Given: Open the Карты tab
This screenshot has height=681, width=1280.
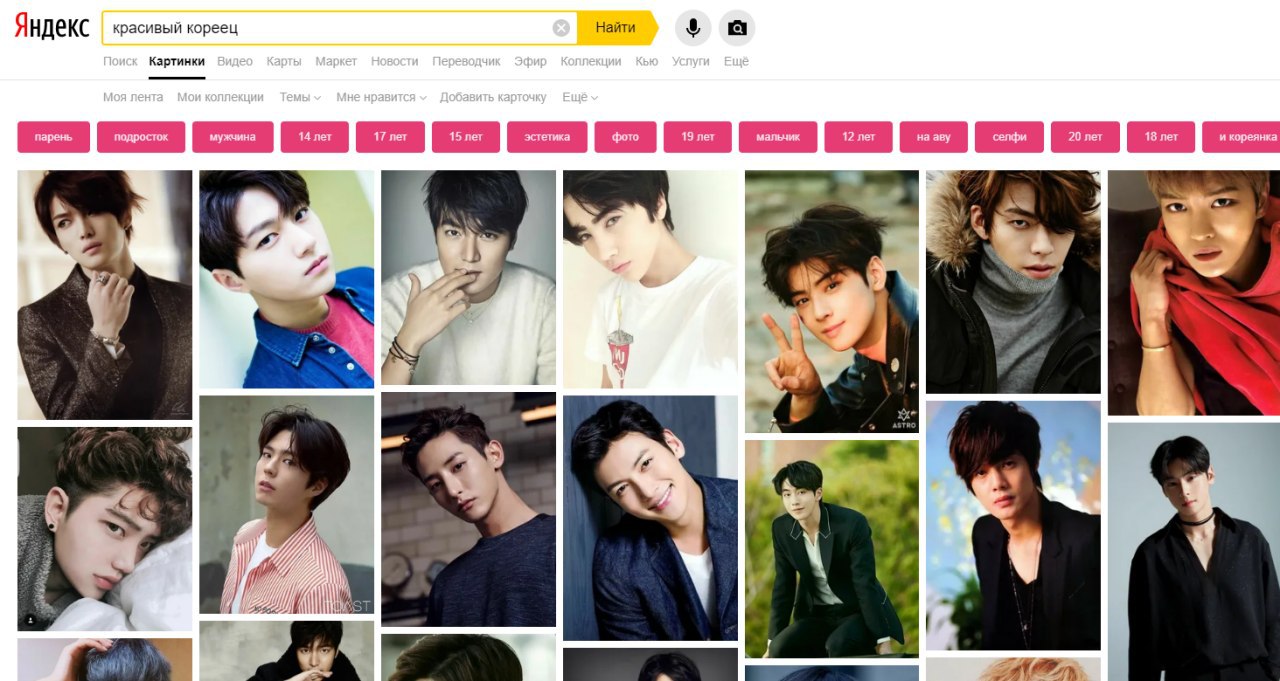Looking at the screenshot, I should pos(284,61).
